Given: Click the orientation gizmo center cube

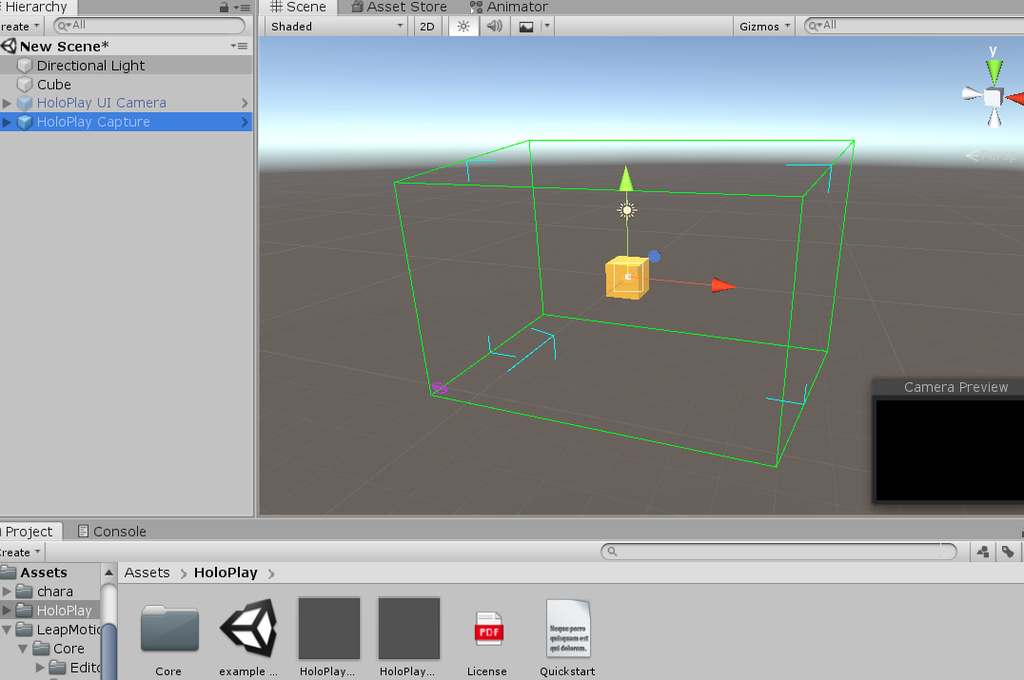Looking at the screenshot, I should point(993,97).
